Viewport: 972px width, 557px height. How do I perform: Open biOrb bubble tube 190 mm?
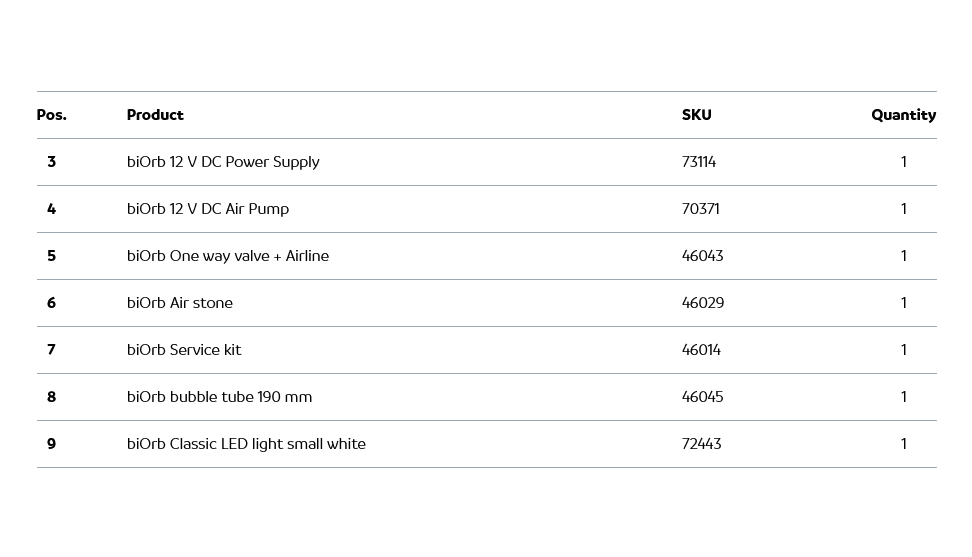[219, 397]
